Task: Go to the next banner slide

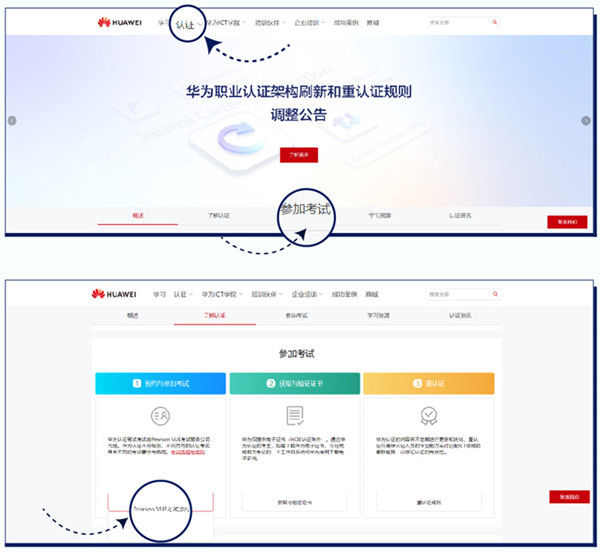Action: pyautogui.click(x=585, y=121)
